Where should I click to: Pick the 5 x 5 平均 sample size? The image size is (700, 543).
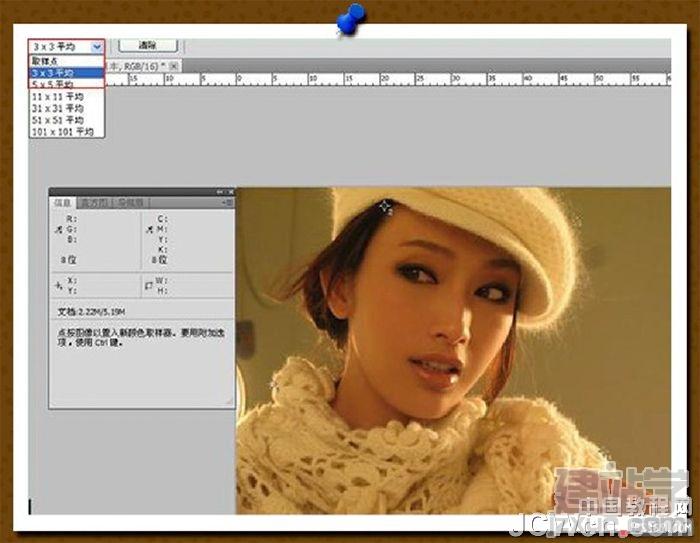(67, 84)
